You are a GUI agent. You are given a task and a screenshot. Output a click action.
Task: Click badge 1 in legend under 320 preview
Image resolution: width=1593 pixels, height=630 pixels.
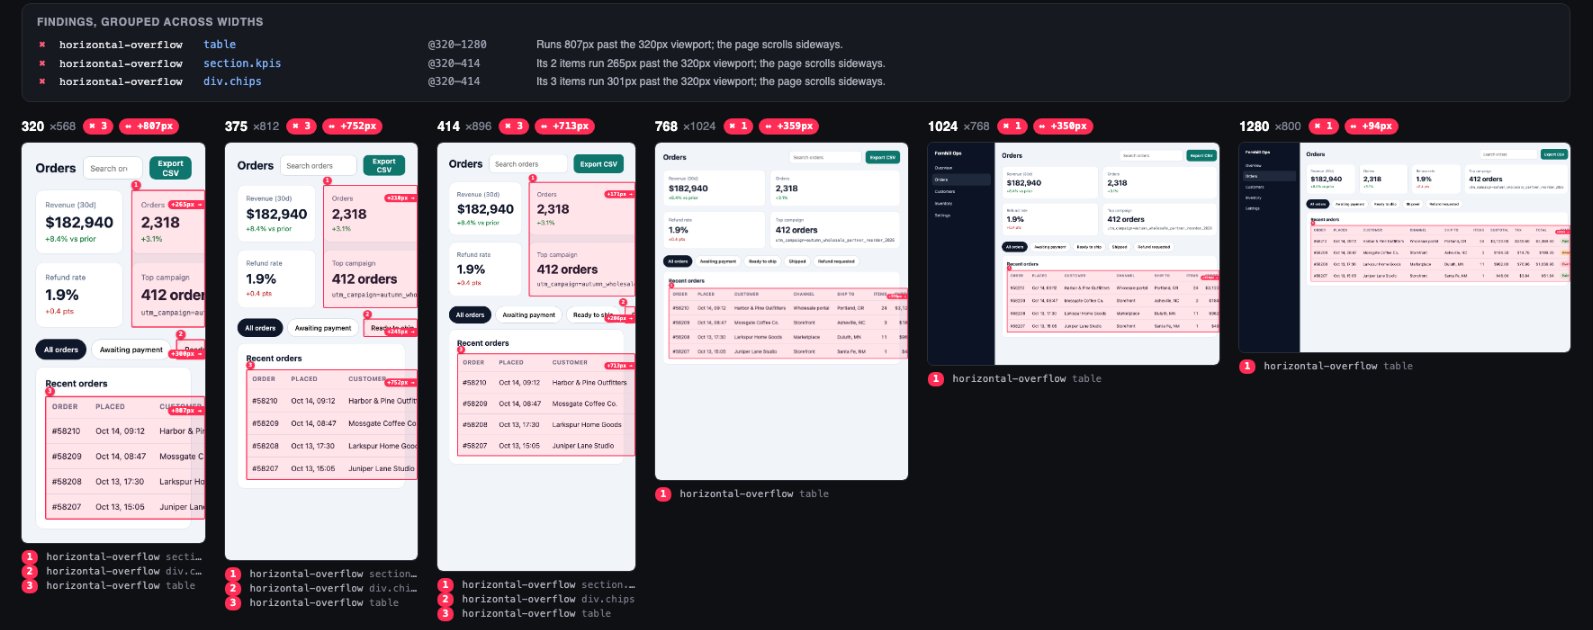(30, 557)
